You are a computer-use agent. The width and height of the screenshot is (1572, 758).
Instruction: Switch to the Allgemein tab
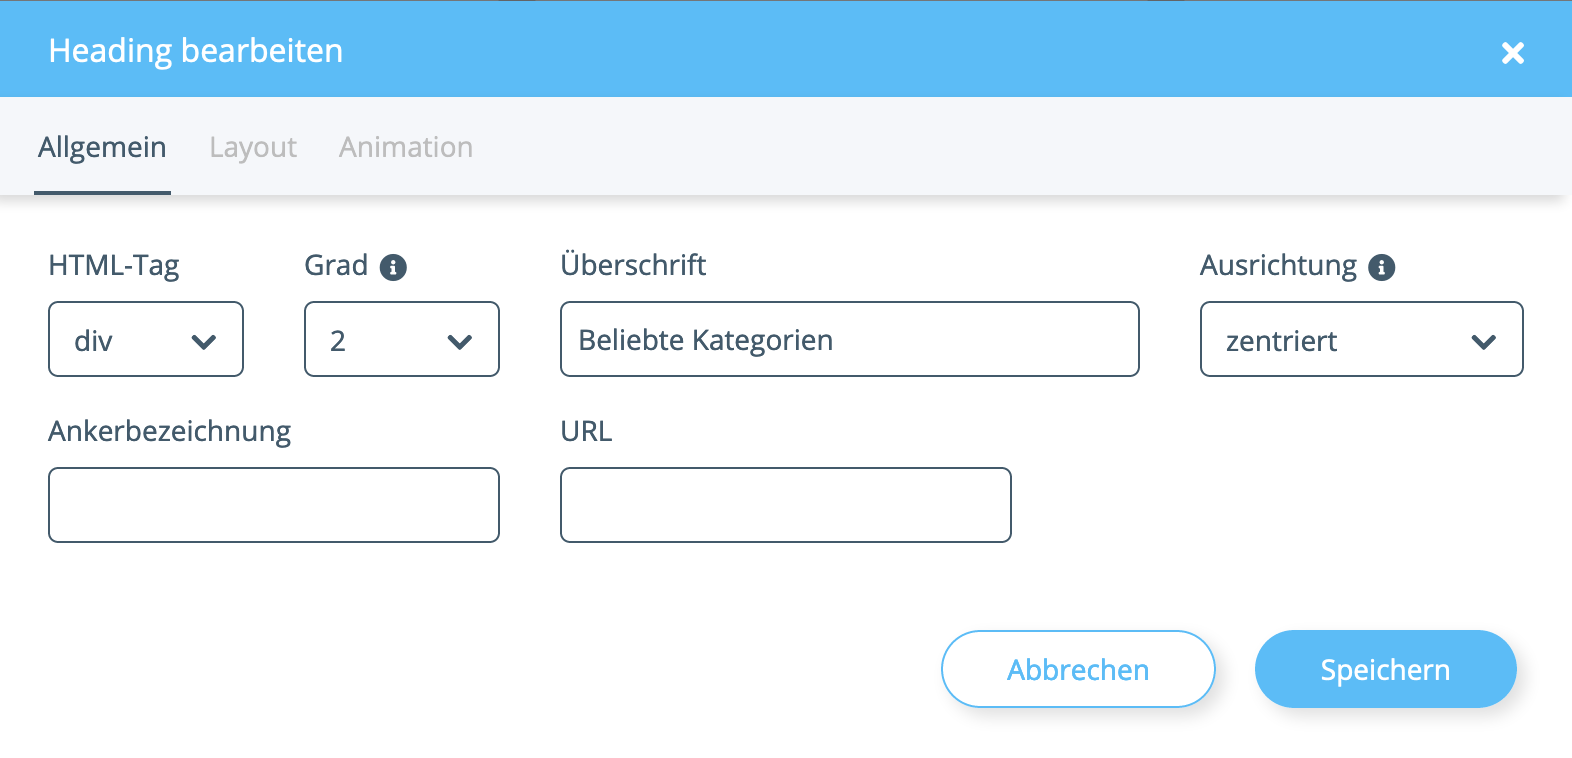click(102, 147)
